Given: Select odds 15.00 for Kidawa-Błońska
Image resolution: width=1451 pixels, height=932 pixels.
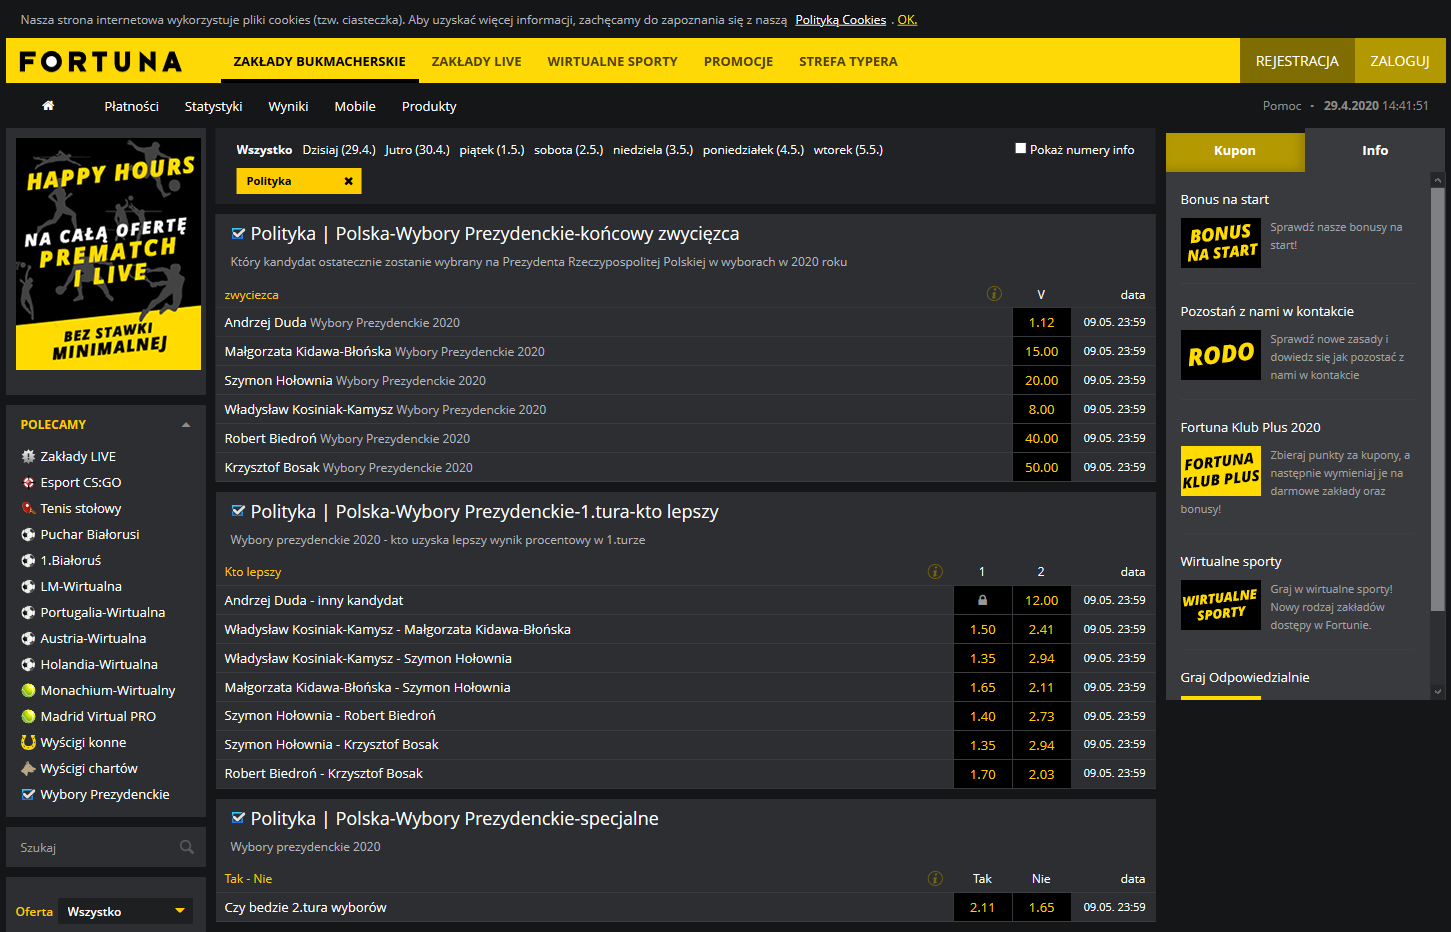Looking at the screenshot, I should 1041,352.
